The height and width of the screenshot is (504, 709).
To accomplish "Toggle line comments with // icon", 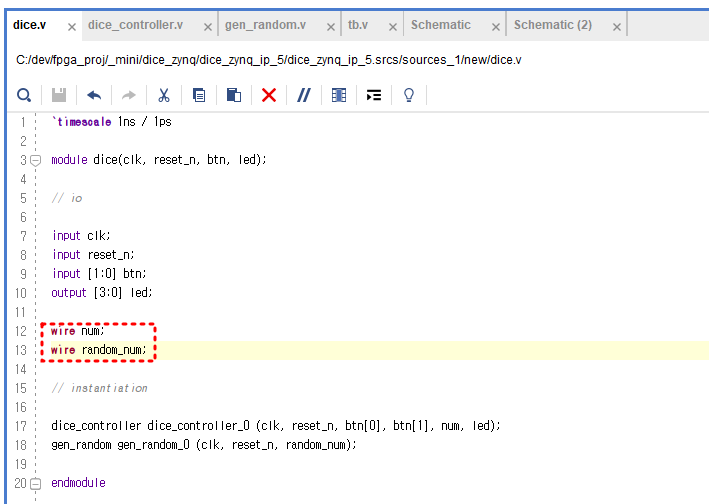I will pos(304,95).
